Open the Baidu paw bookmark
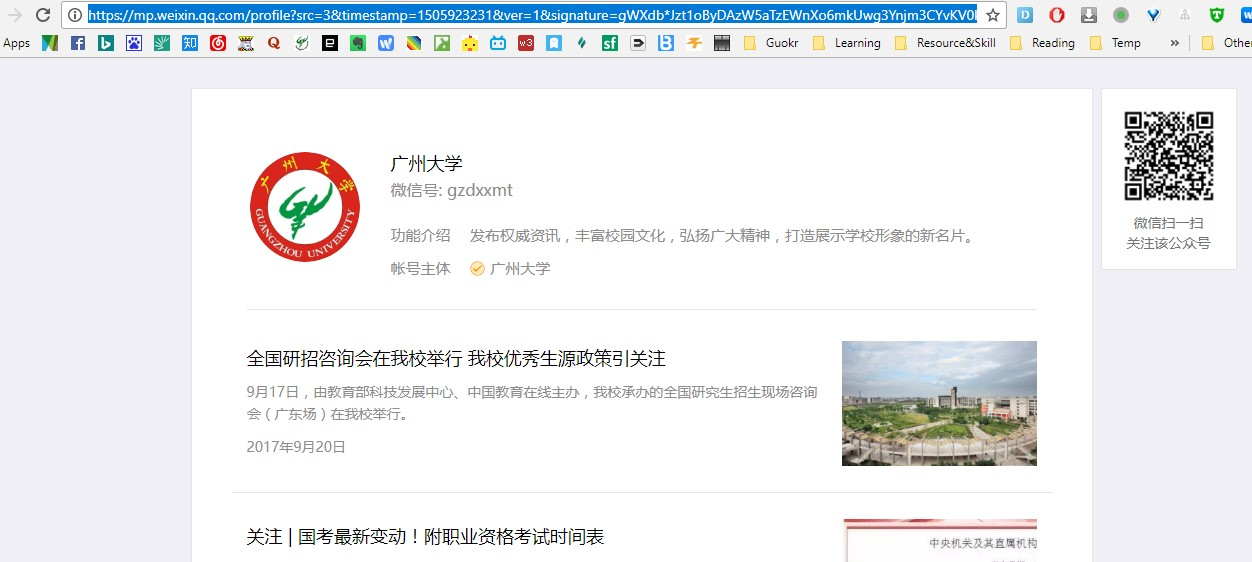 [x=134, y=43]
